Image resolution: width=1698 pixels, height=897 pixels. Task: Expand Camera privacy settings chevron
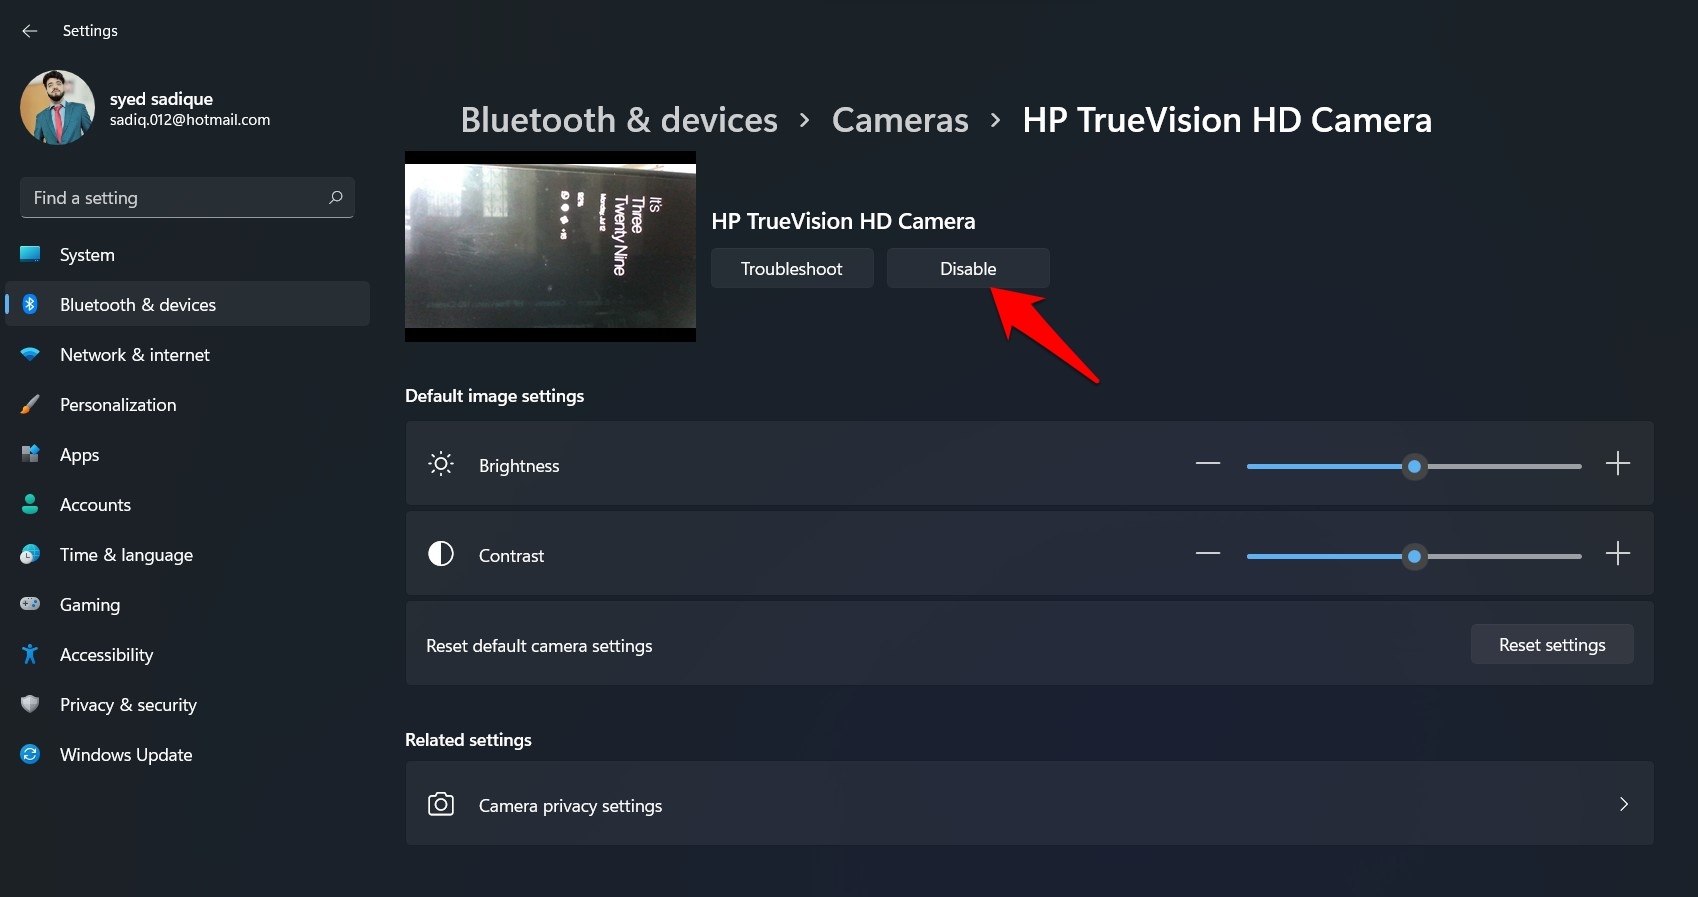tap(1623, 804)
